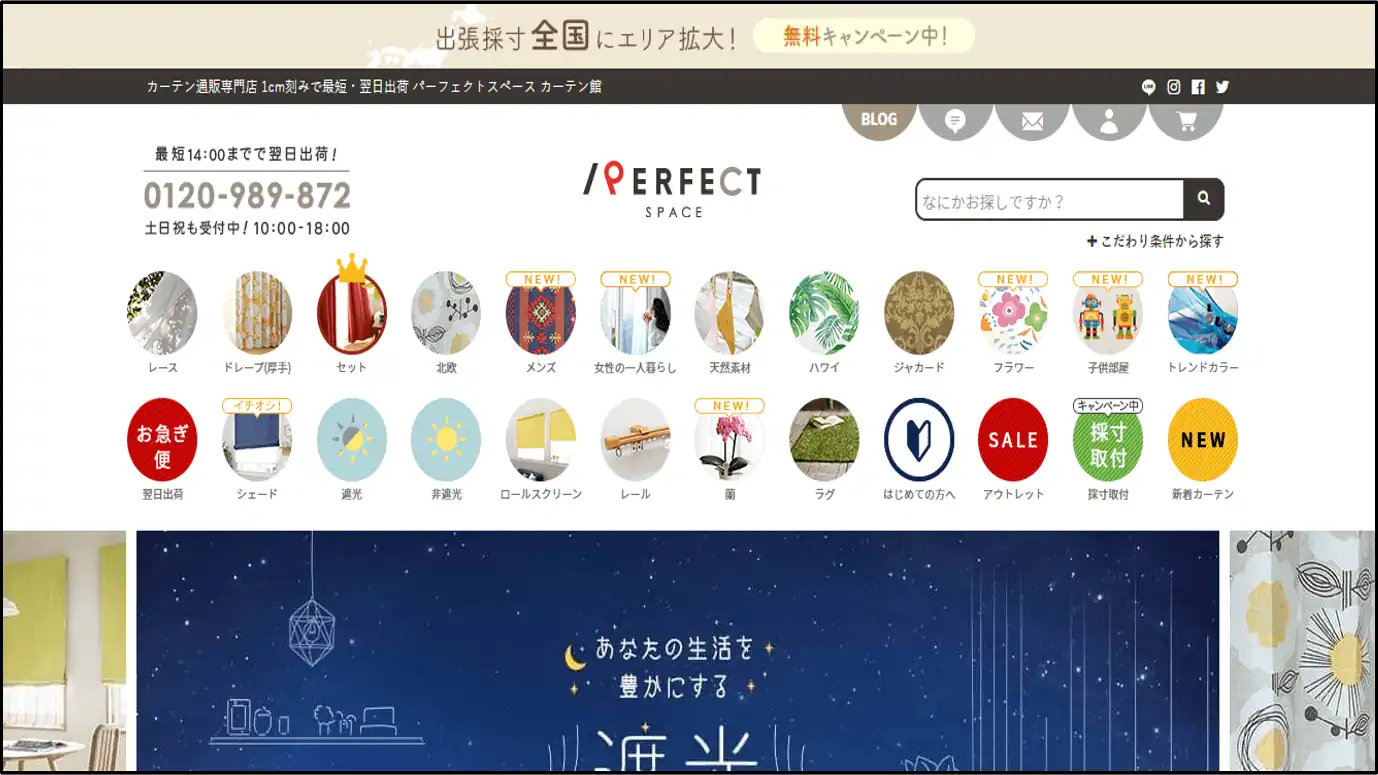1378x775 pixels.
Task: Open the chat bubble icon
Action: click(955, 121)
